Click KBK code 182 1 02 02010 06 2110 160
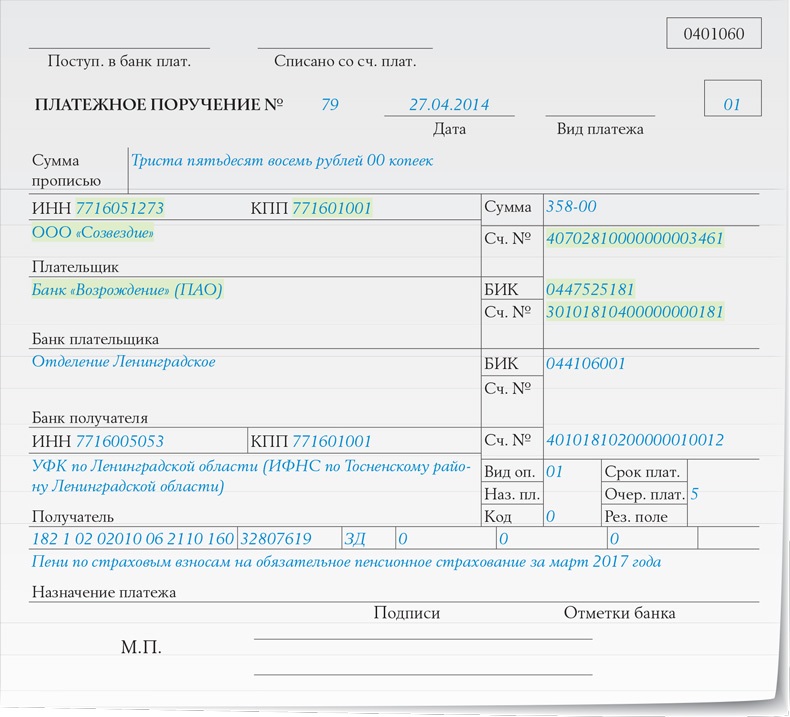Viewport: 790px width, 717px height. (133, 539)
